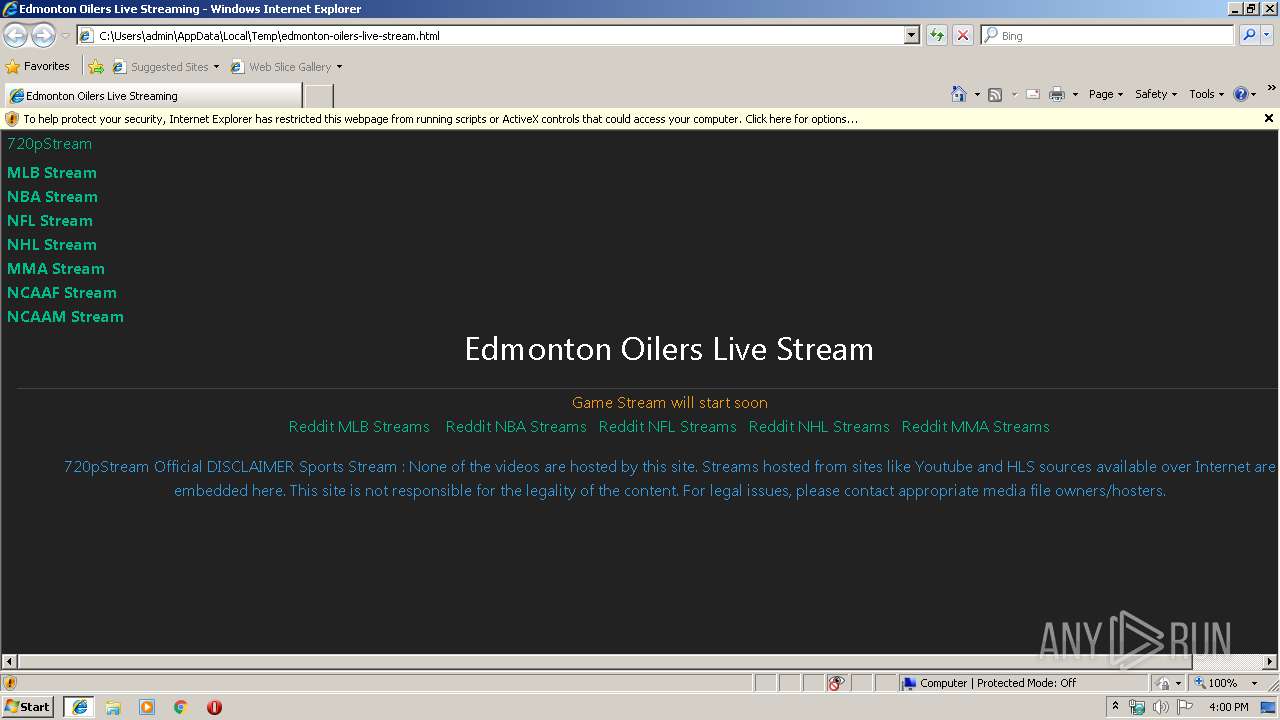Open Reddit NFL Streams link
Viewport: 1280px width, 720px height.
[668, 427]
